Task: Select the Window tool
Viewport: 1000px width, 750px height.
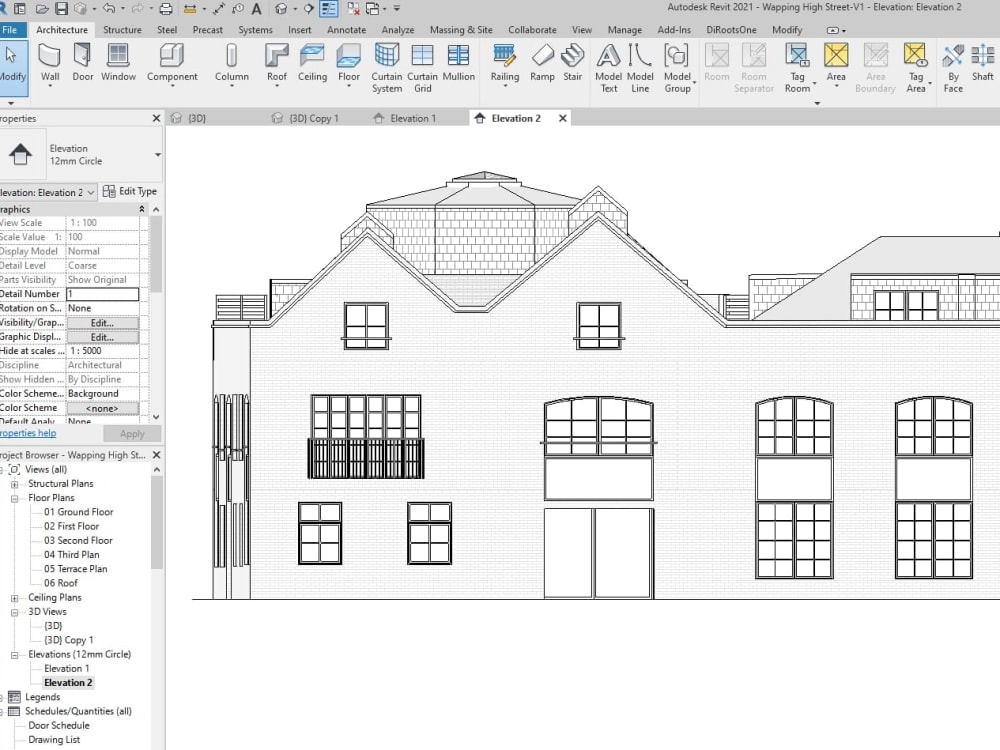Action: [x=119, y=64]
